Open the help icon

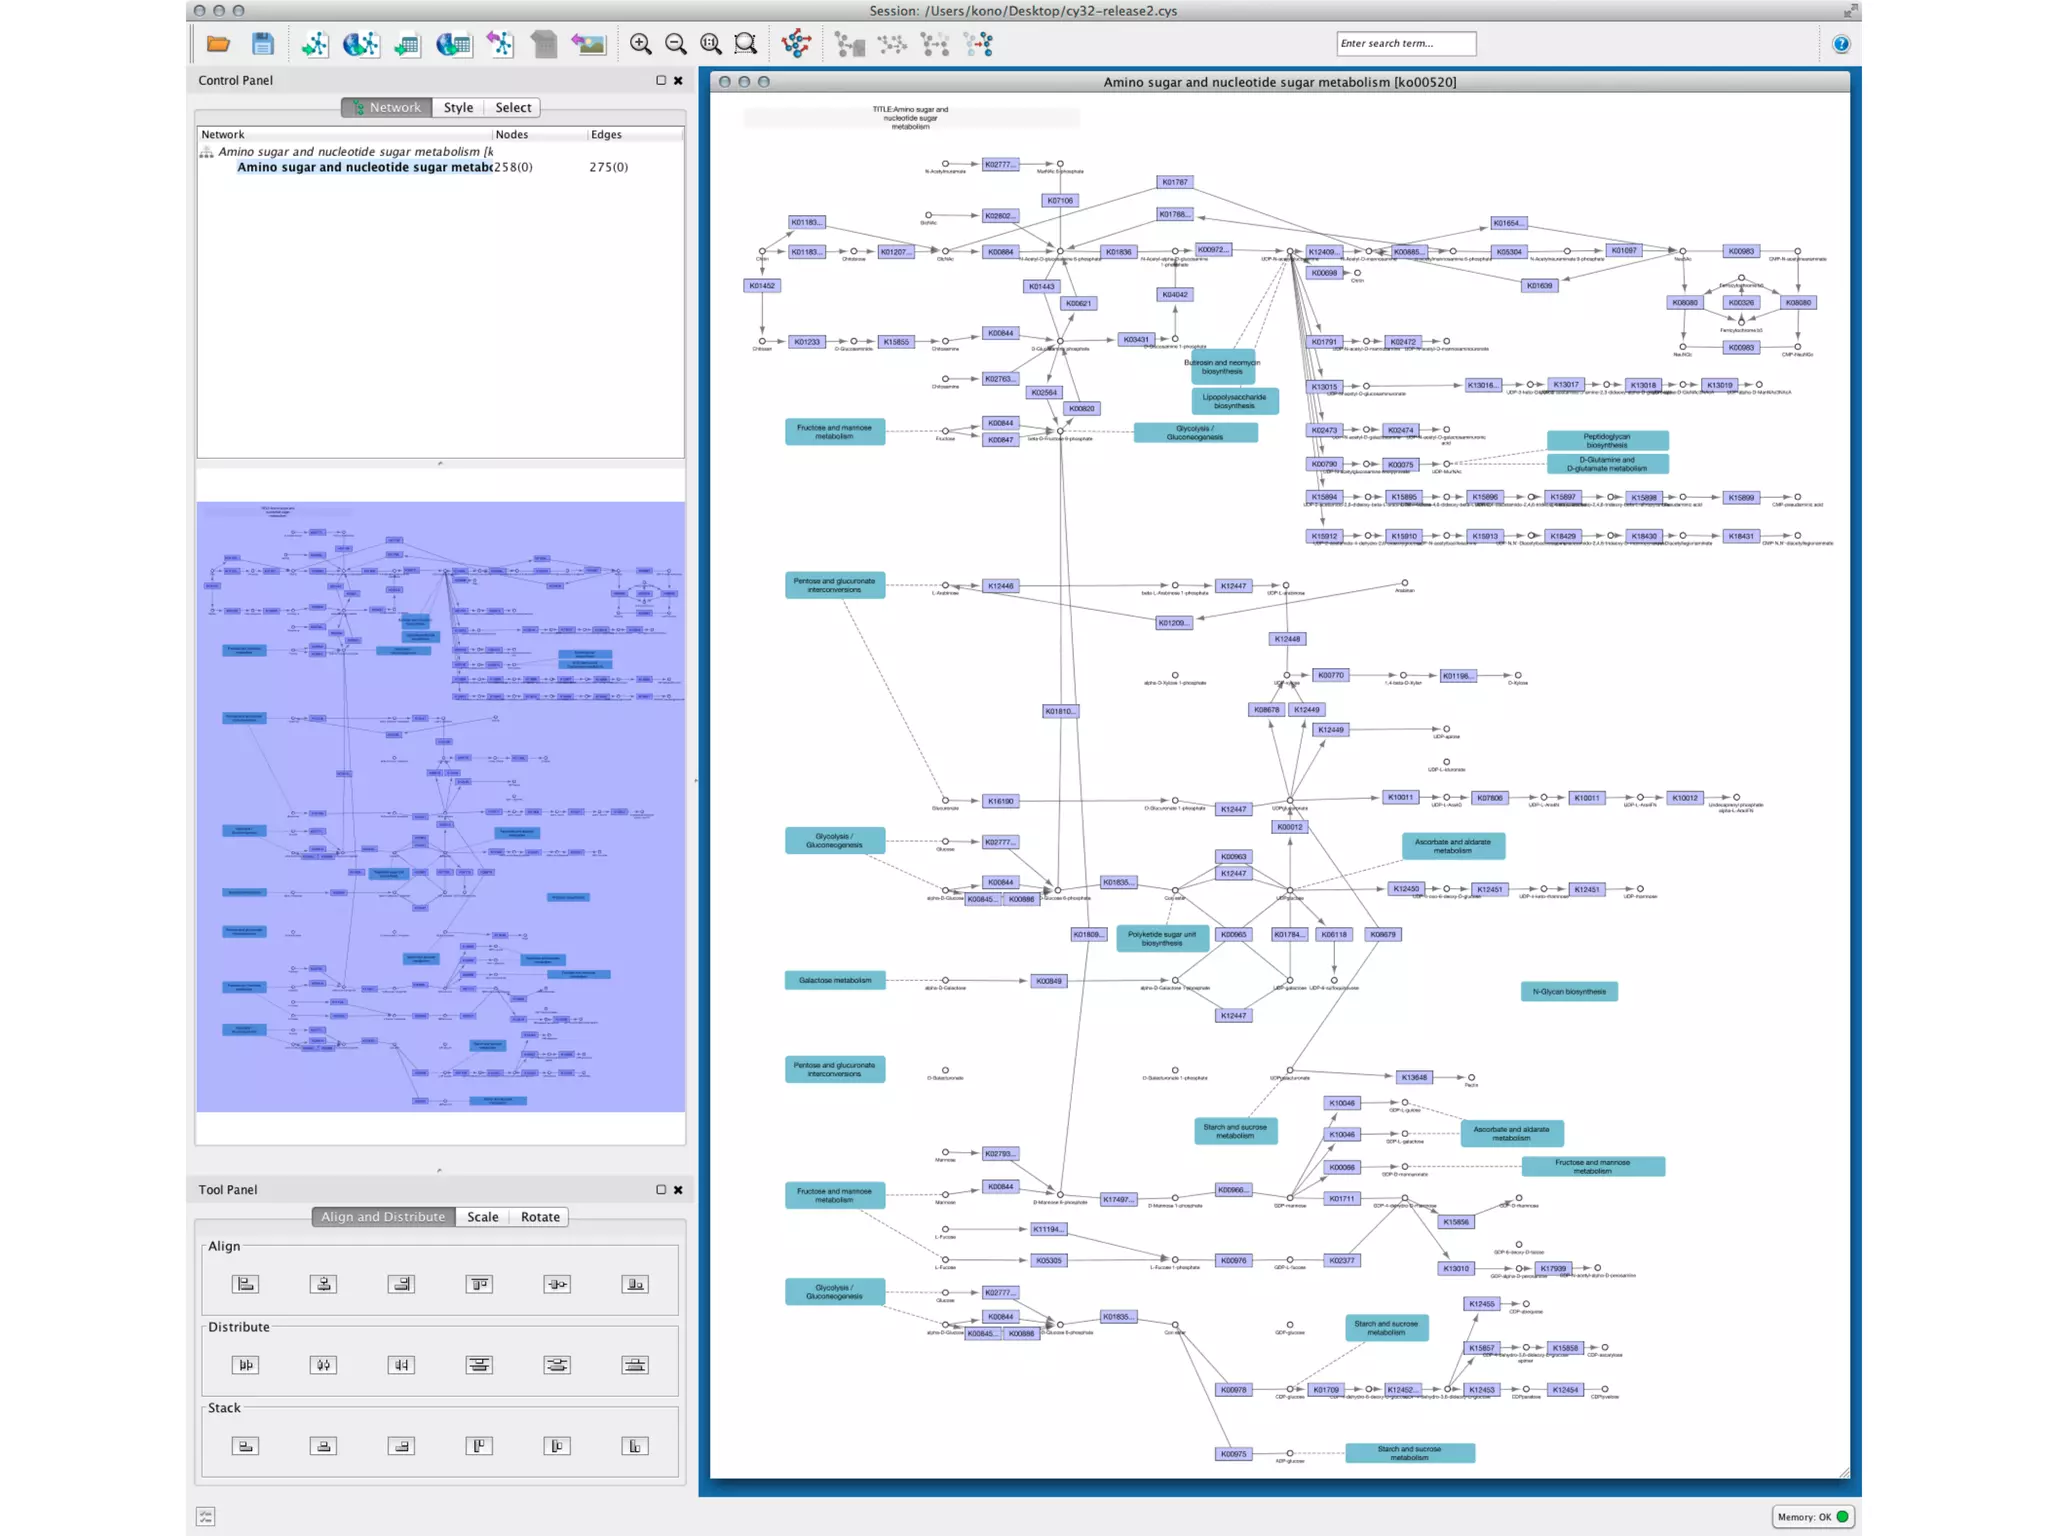(1841, 44)
